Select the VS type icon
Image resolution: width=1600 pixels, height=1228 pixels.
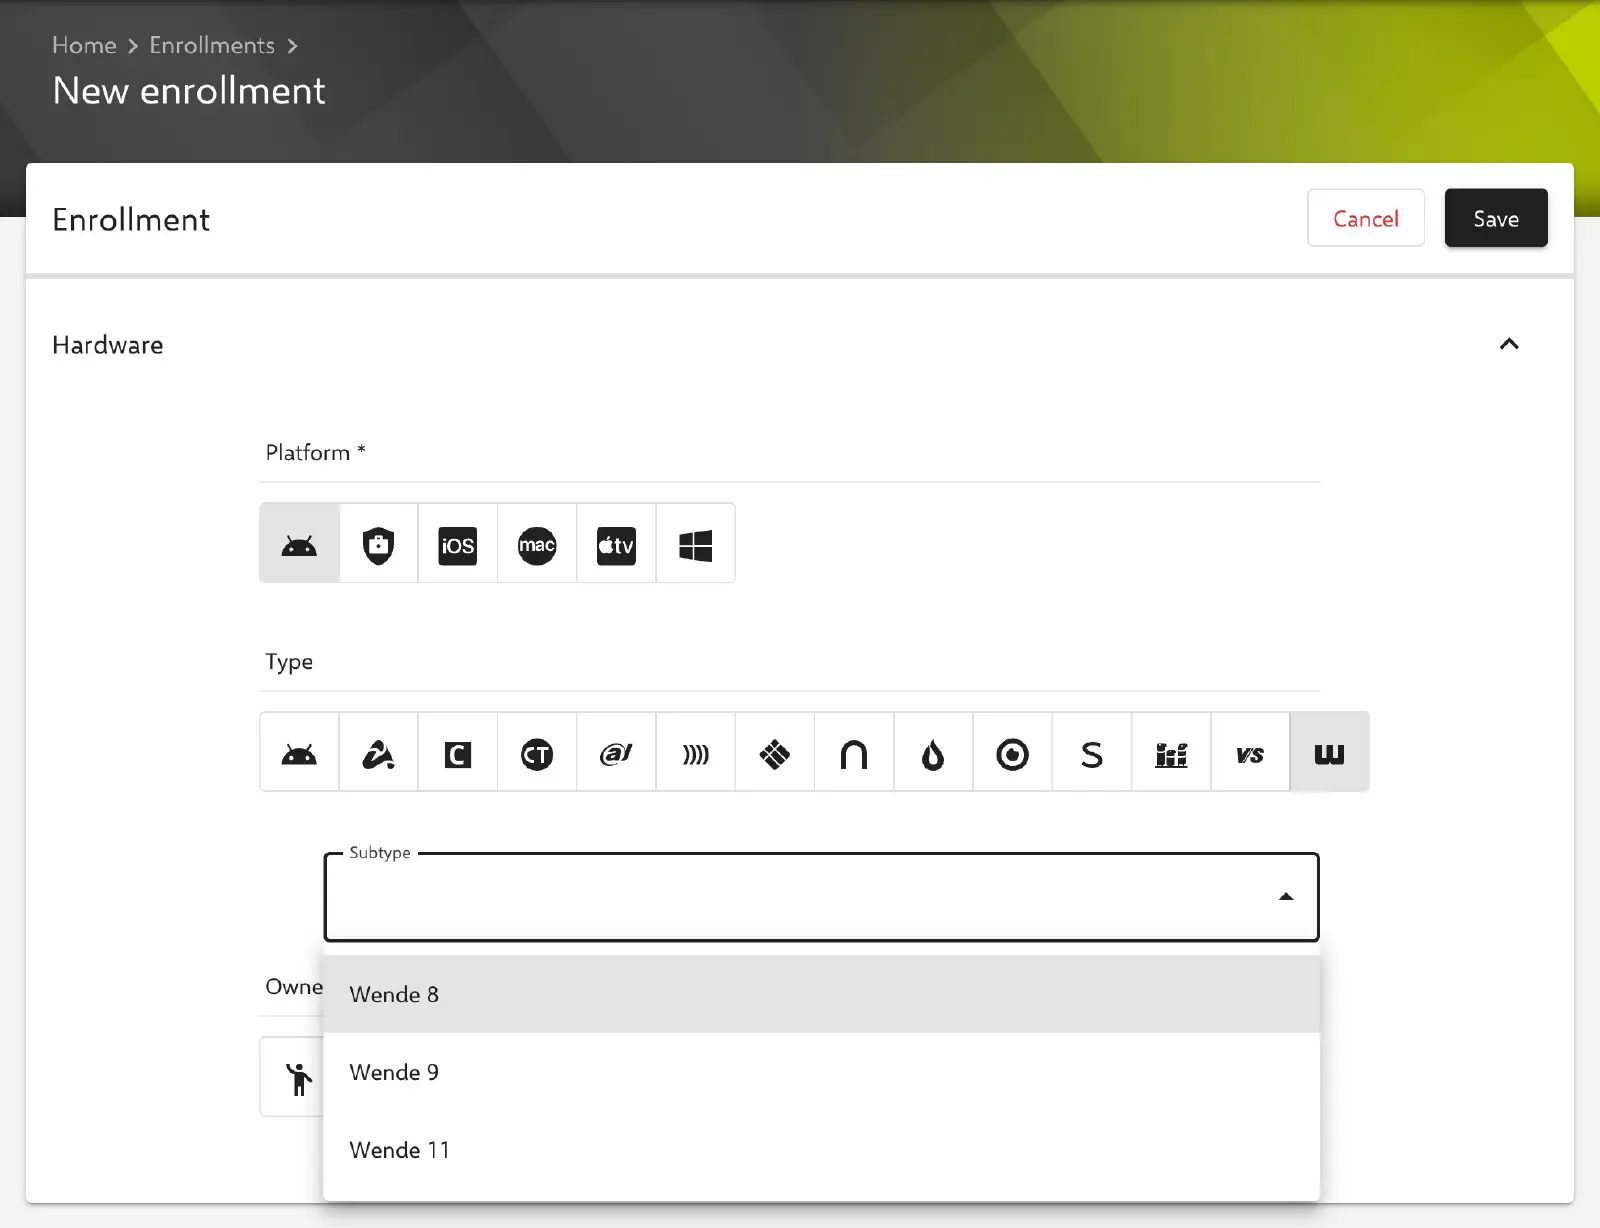coord(1250,752)
